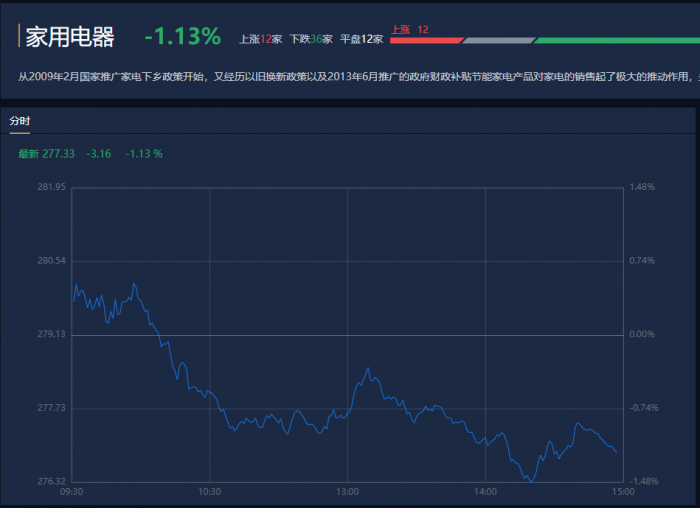Select the 分时 chart tab
This screenshot has height=508, width=700.
20,121
